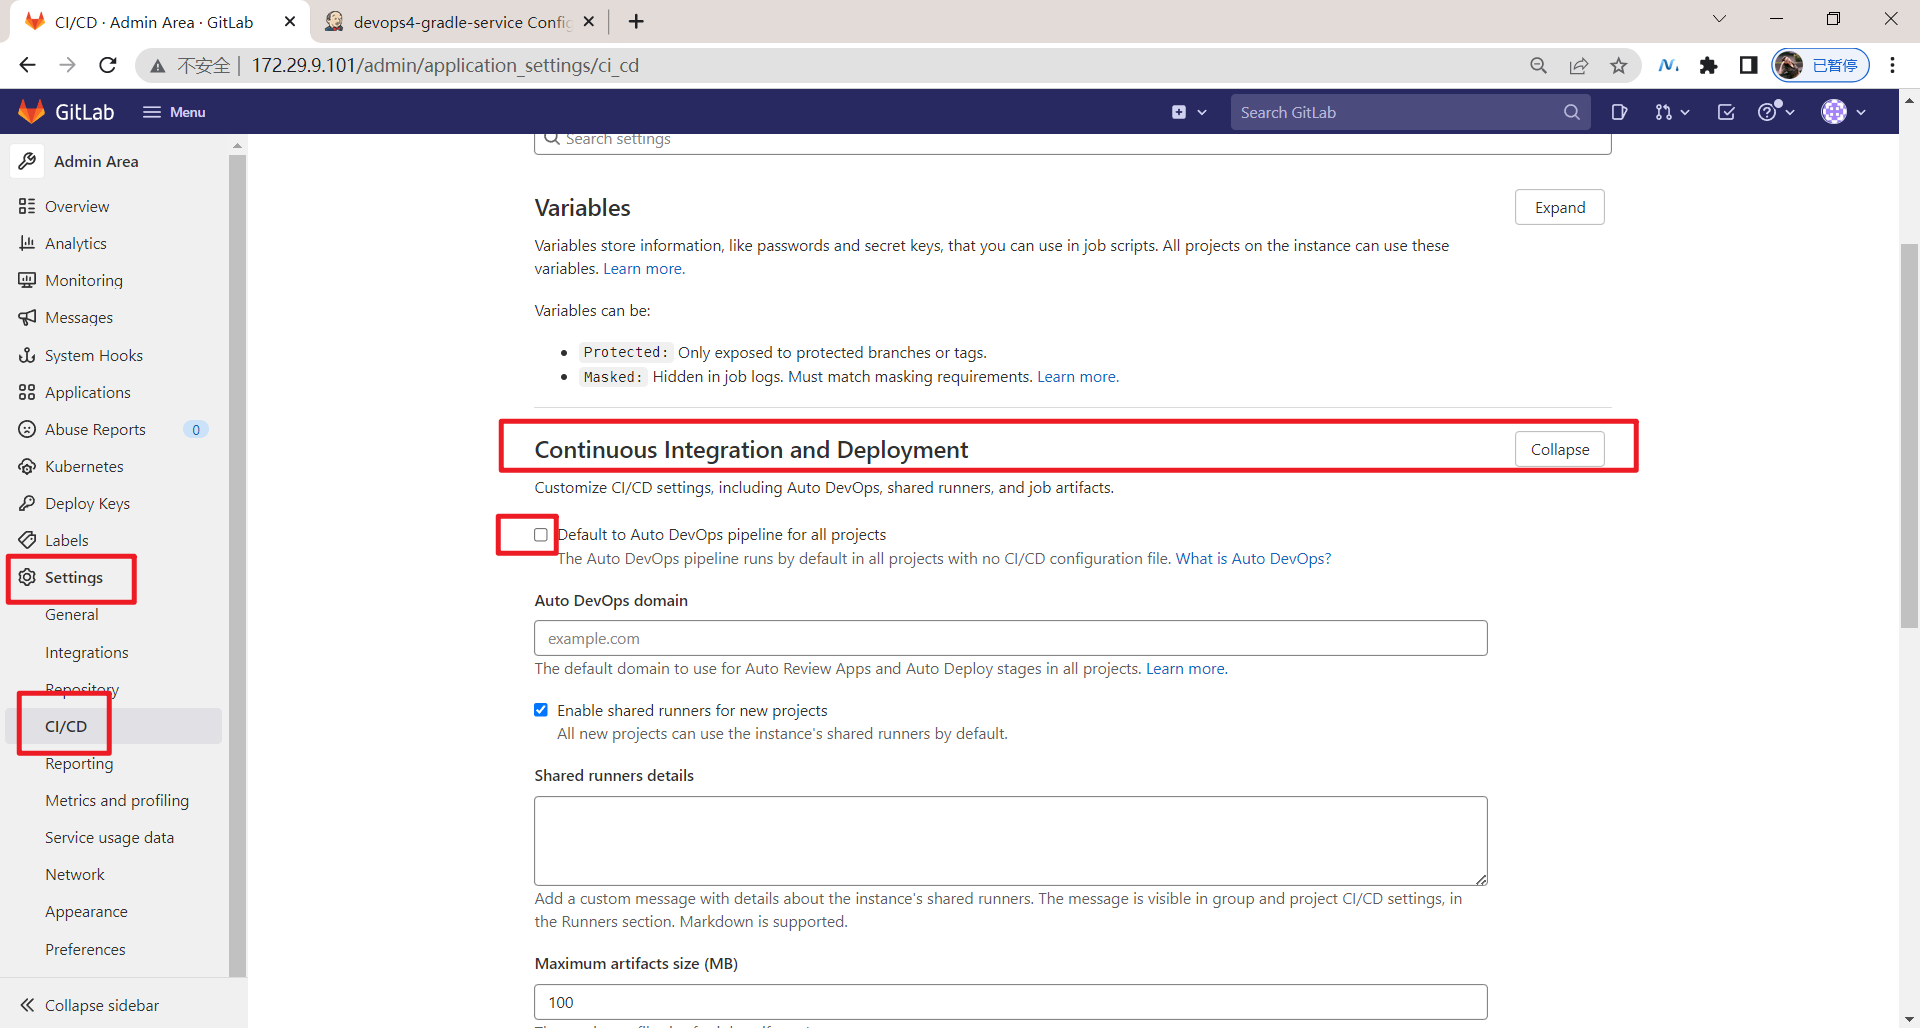Click the share page icon in address bar
The height and width of the screenshot is (1028, 1920).
[1578, 65]
